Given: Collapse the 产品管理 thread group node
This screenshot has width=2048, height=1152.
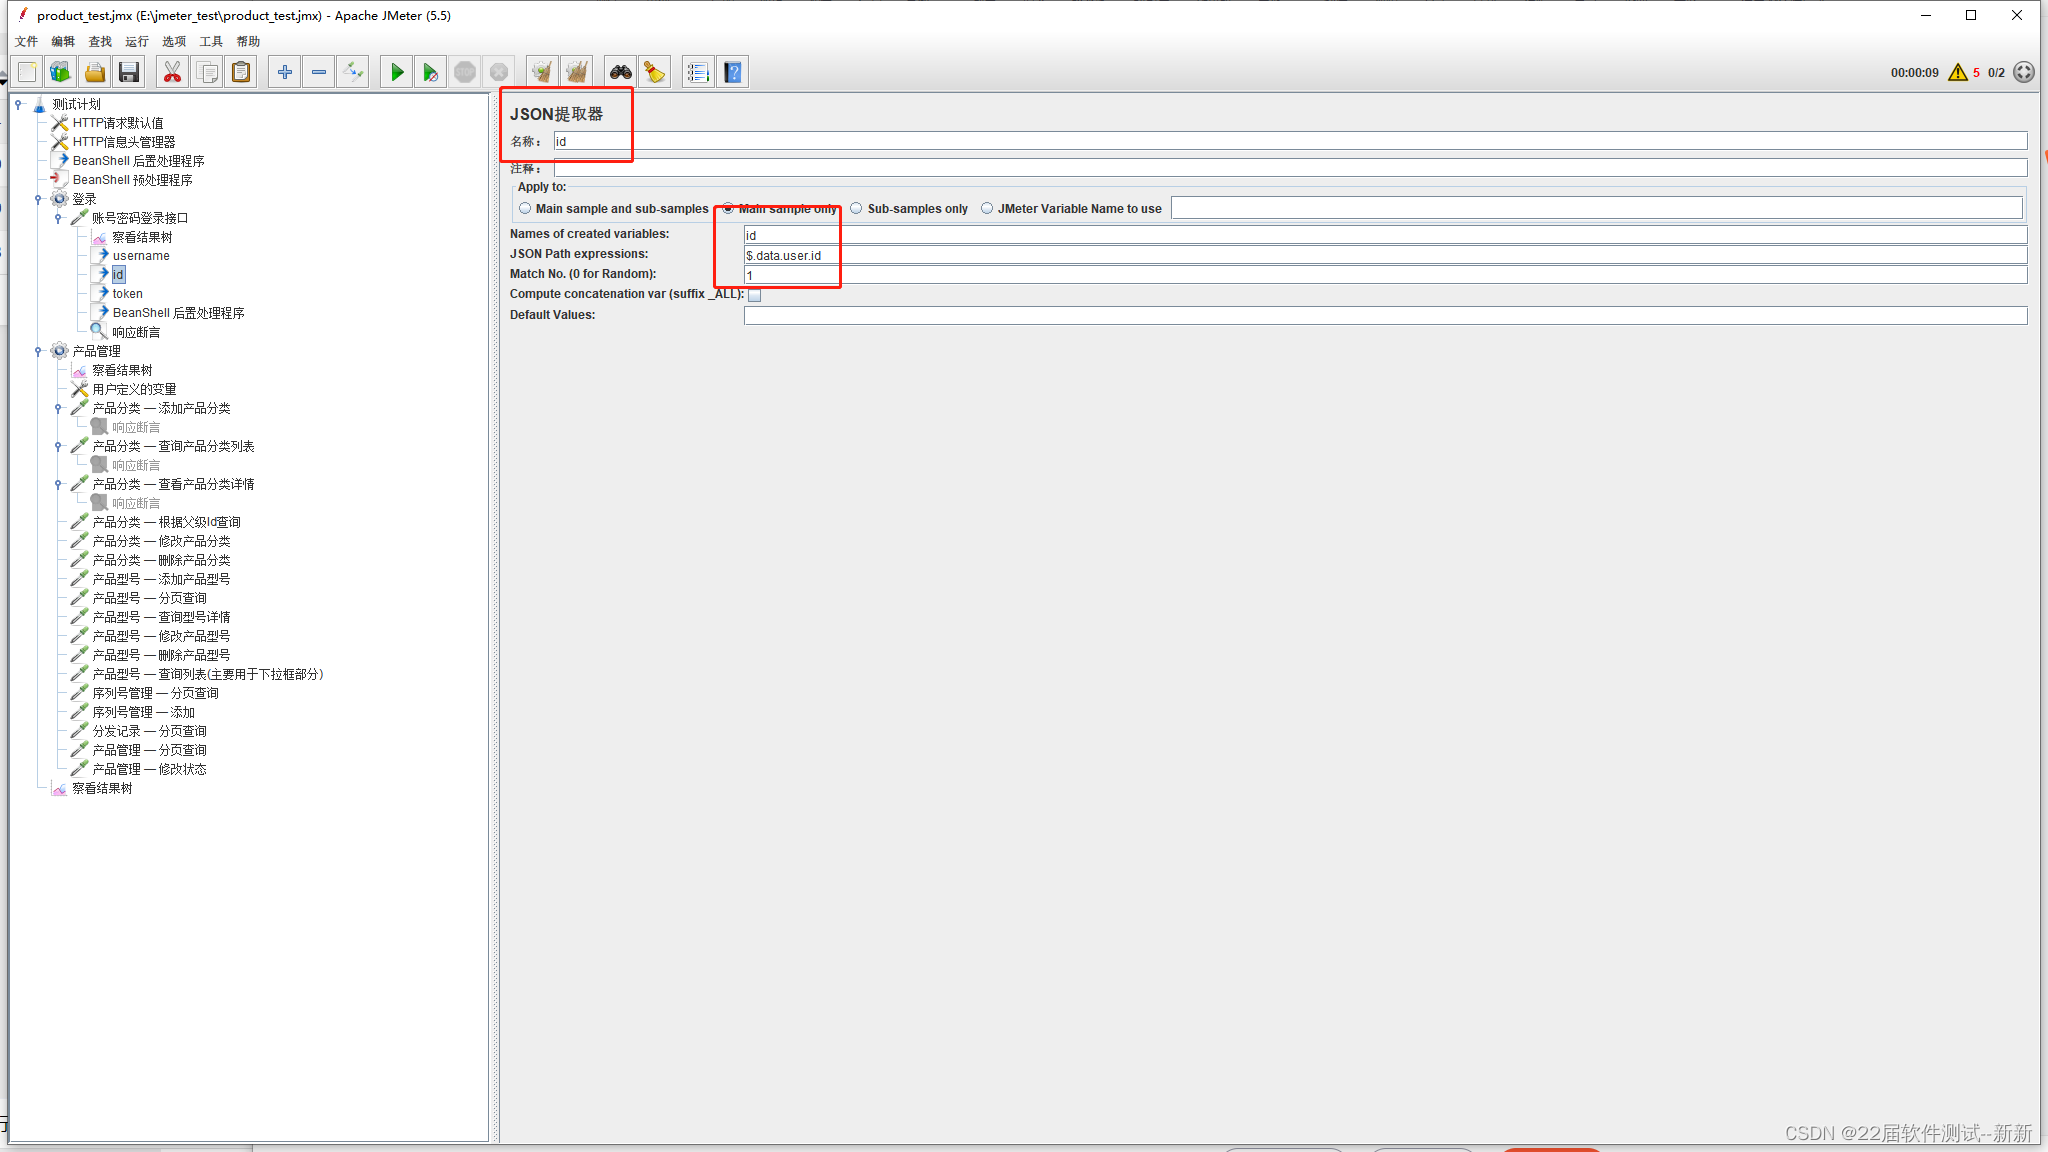Looking at the screenshot, I should tap(38, 351).
